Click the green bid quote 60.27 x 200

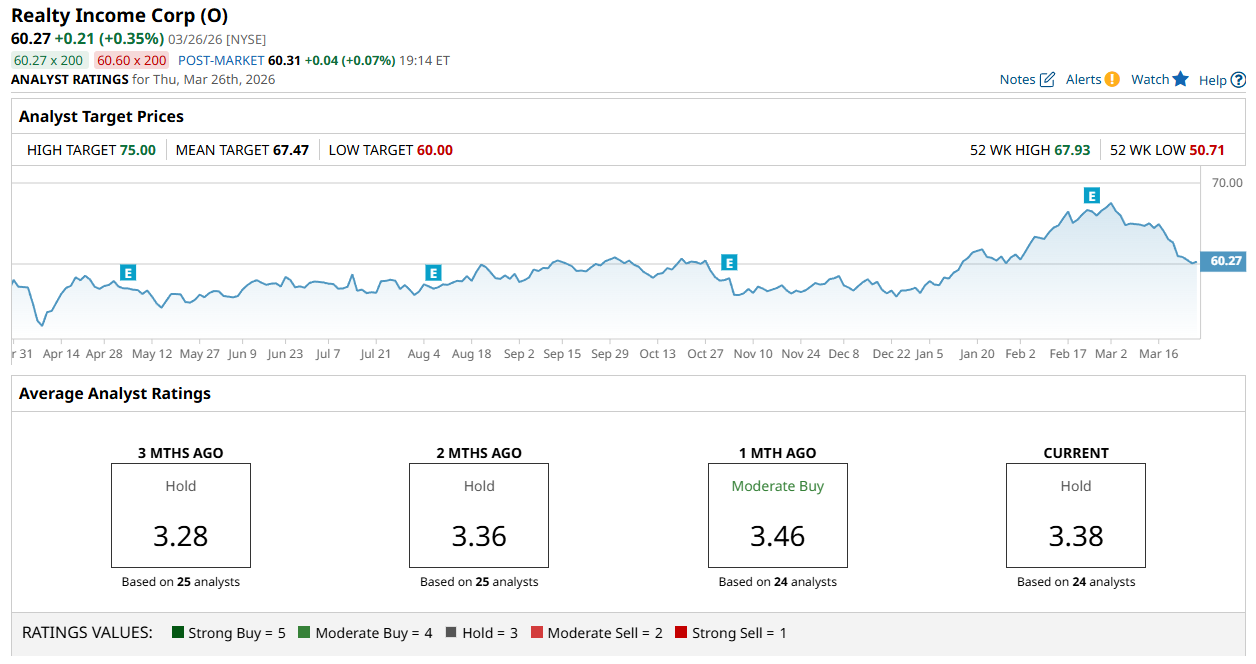point(49,60)
